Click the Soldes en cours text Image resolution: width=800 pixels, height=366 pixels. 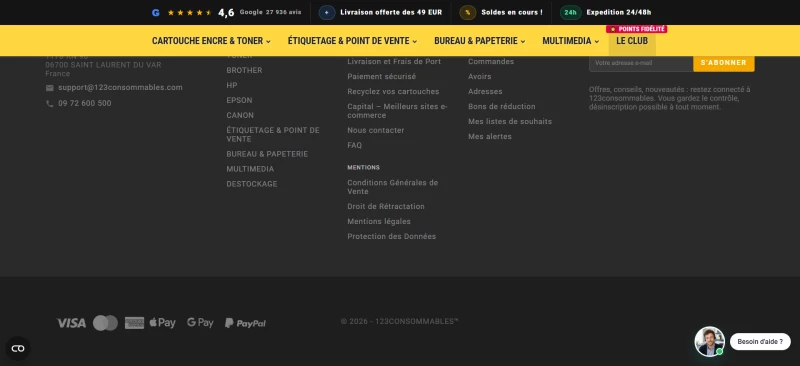pyautogui.click(x=512, y=12)
